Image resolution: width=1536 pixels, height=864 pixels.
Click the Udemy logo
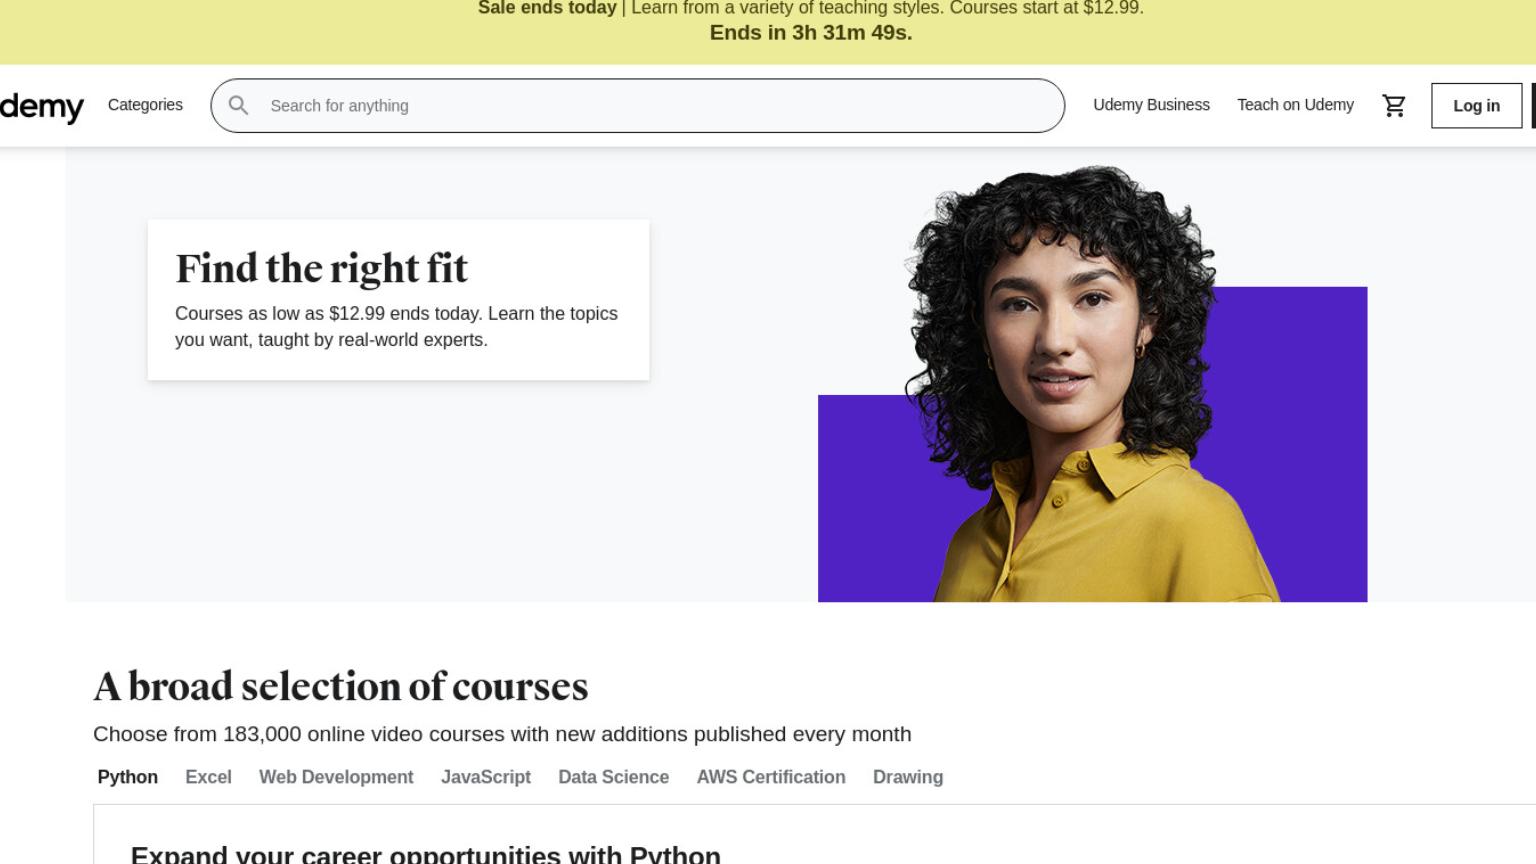42,105
